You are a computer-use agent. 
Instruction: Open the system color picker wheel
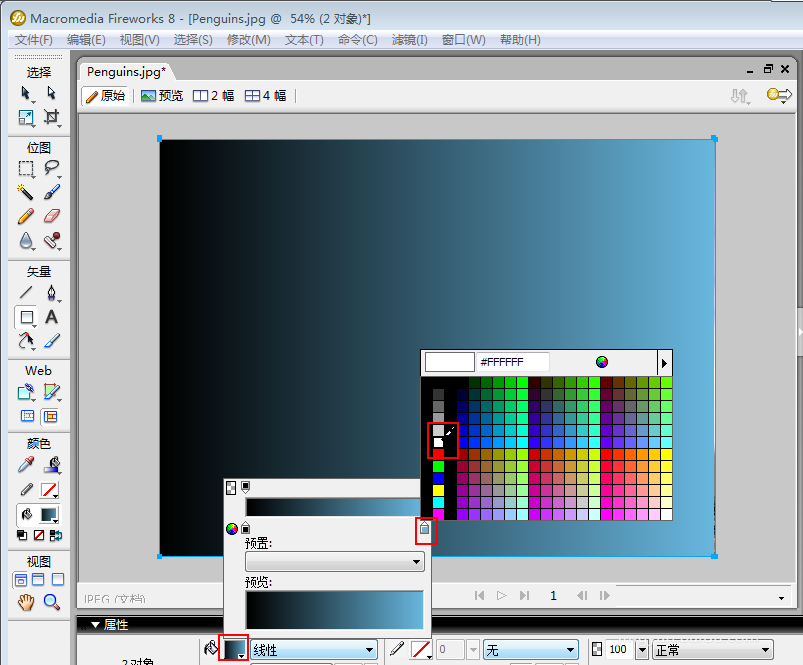602,362
